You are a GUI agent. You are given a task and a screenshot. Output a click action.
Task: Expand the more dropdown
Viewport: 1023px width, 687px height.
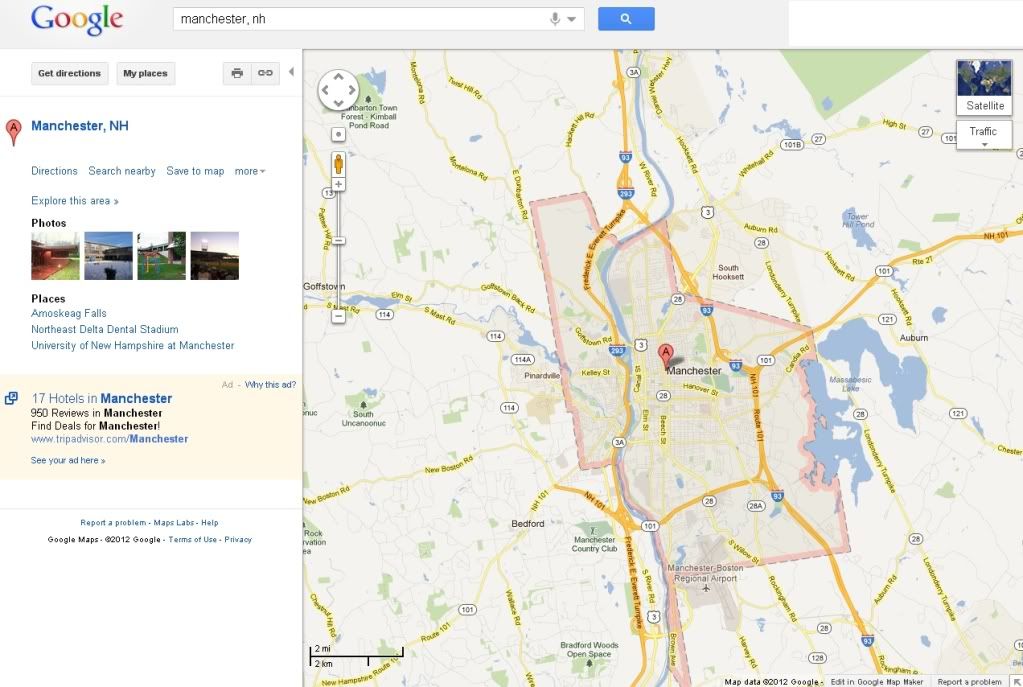(250, 171)
